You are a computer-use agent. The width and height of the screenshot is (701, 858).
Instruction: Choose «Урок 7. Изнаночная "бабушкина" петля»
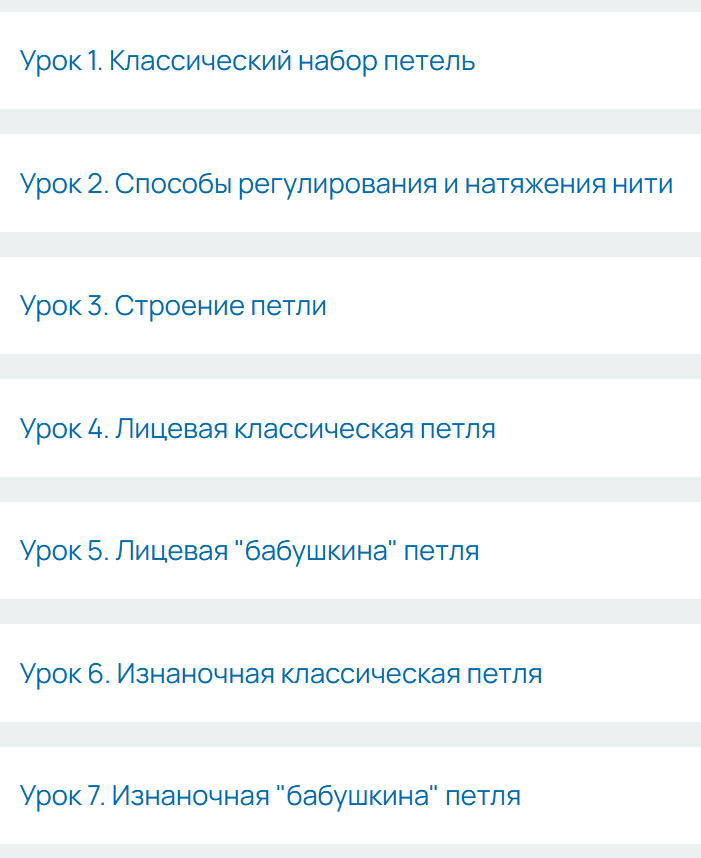pos(270,796)
